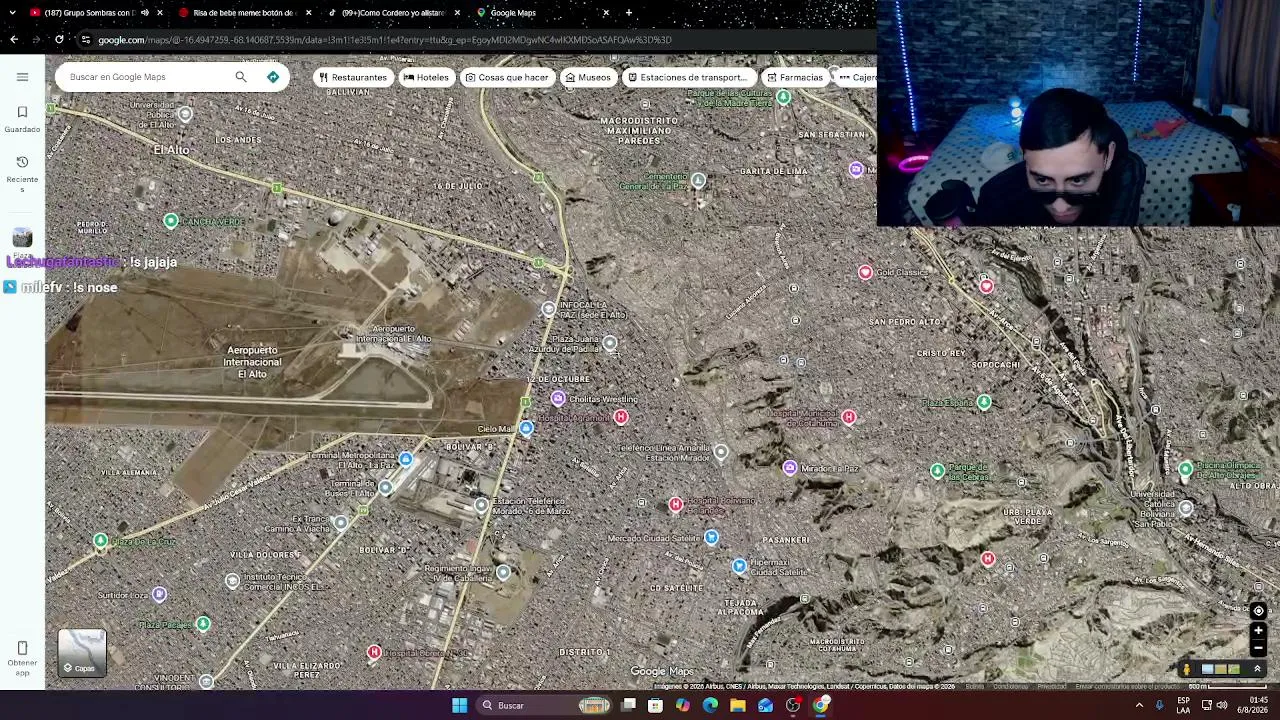Select the Cholitas Wrestling pin
The image size is (1280, 720).
click(558, 399)
